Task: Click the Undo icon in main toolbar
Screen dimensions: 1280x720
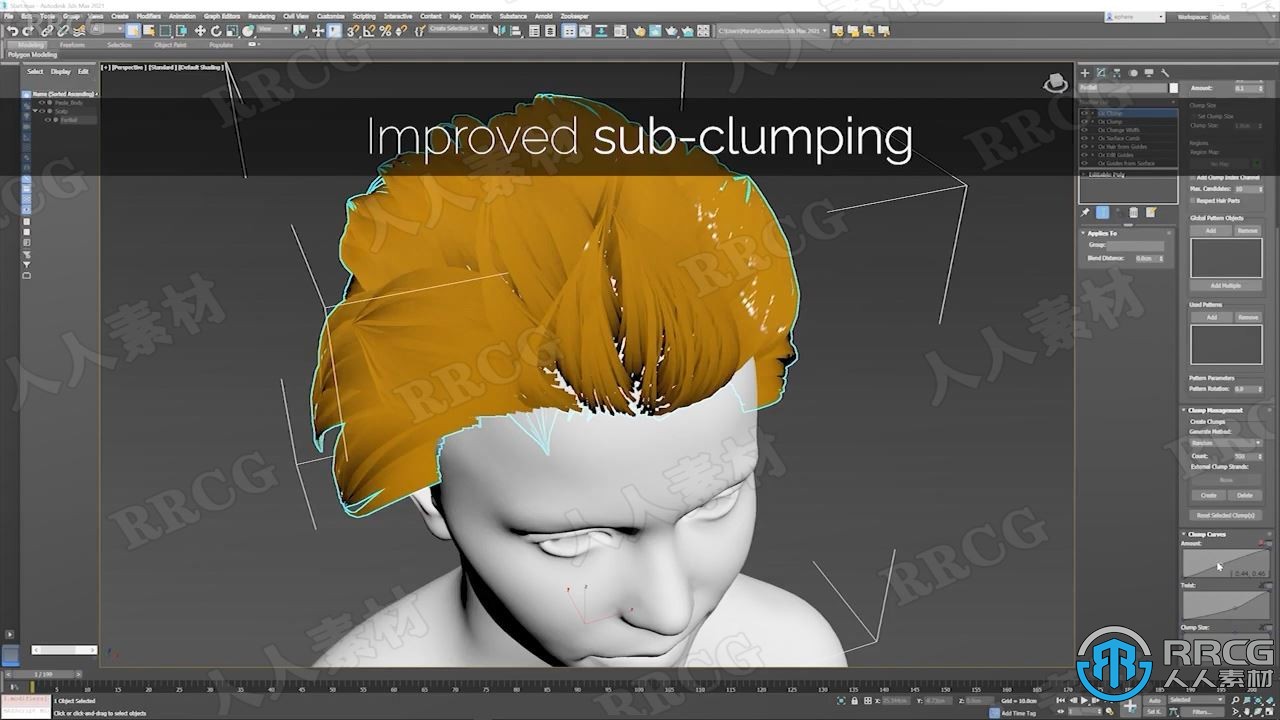Action: pos(13,31)
